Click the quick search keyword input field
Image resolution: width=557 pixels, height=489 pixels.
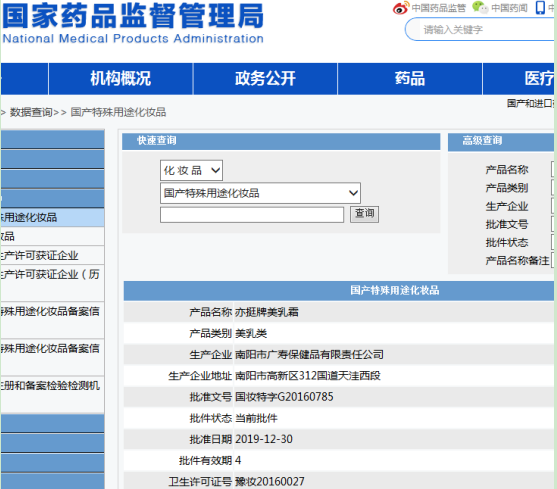click(x=252, y=215)
